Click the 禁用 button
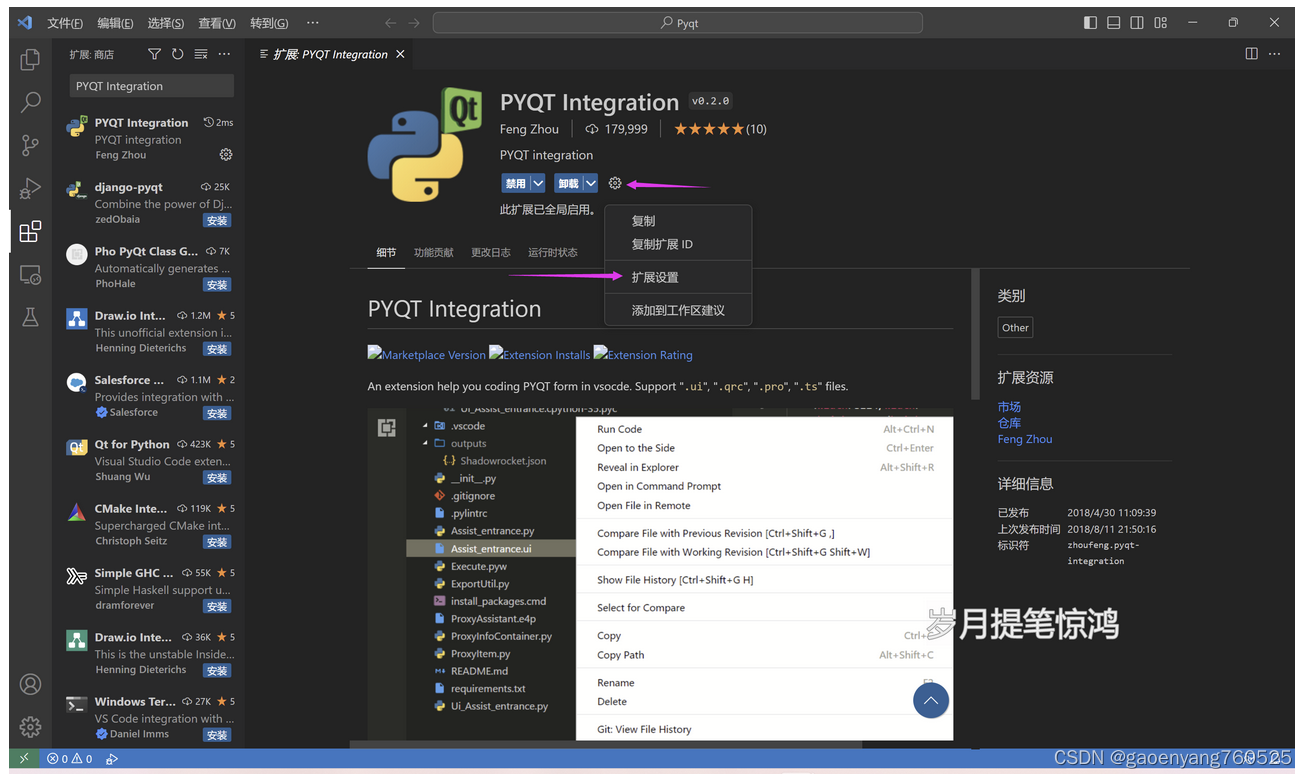 (516, 183)
